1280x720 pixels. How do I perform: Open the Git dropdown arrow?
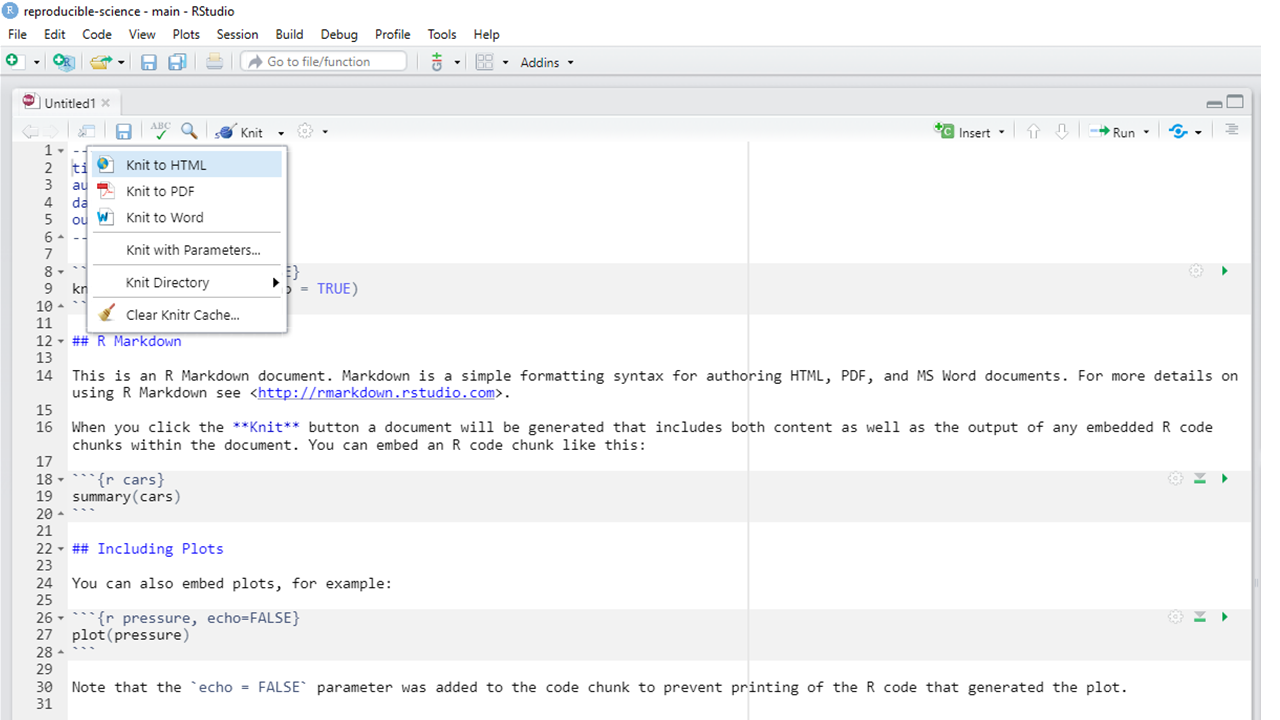click(457, 62)
